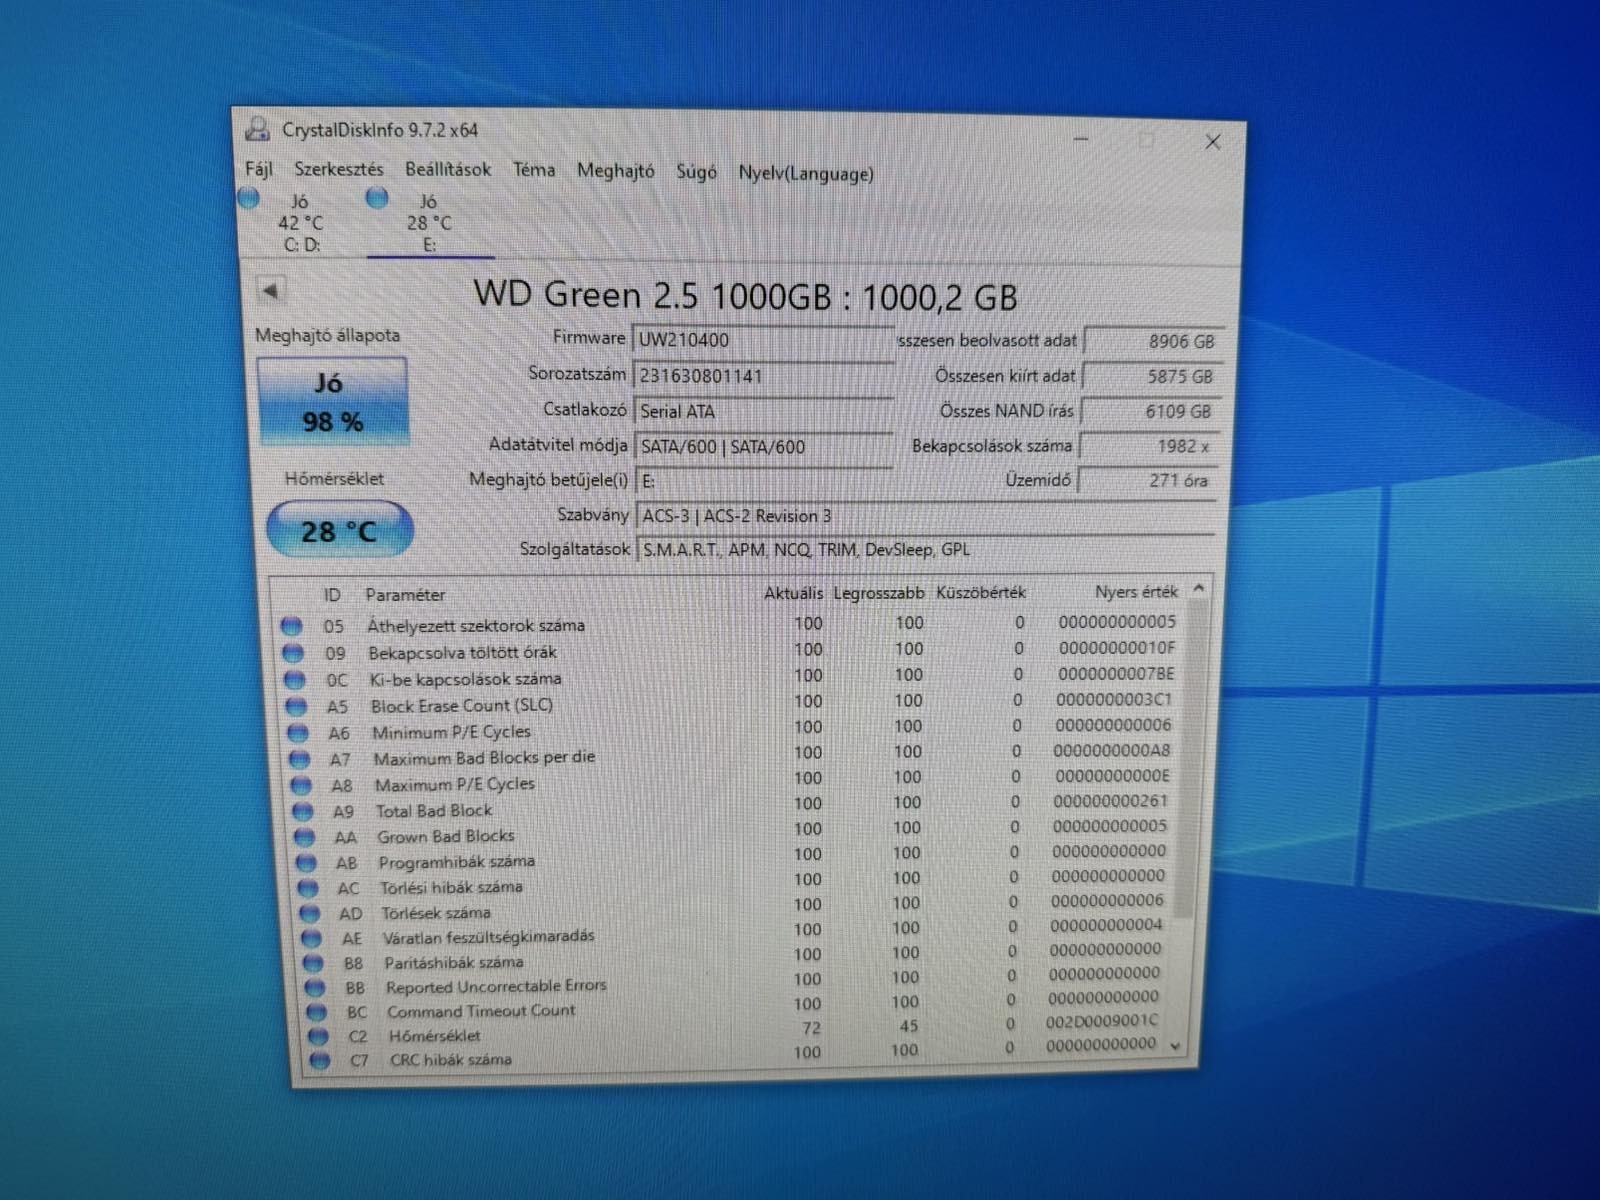Viewport: 1600px width, 1200px height.
Task: Click status orb for Total Bad Block
Action: [x=303, y=812]
